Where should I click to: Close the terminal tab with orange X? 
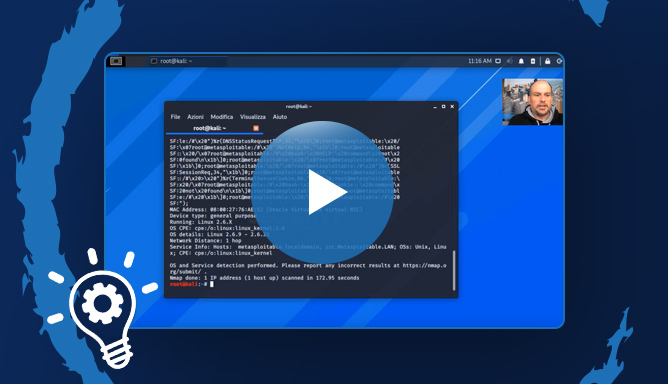[256, 128]
